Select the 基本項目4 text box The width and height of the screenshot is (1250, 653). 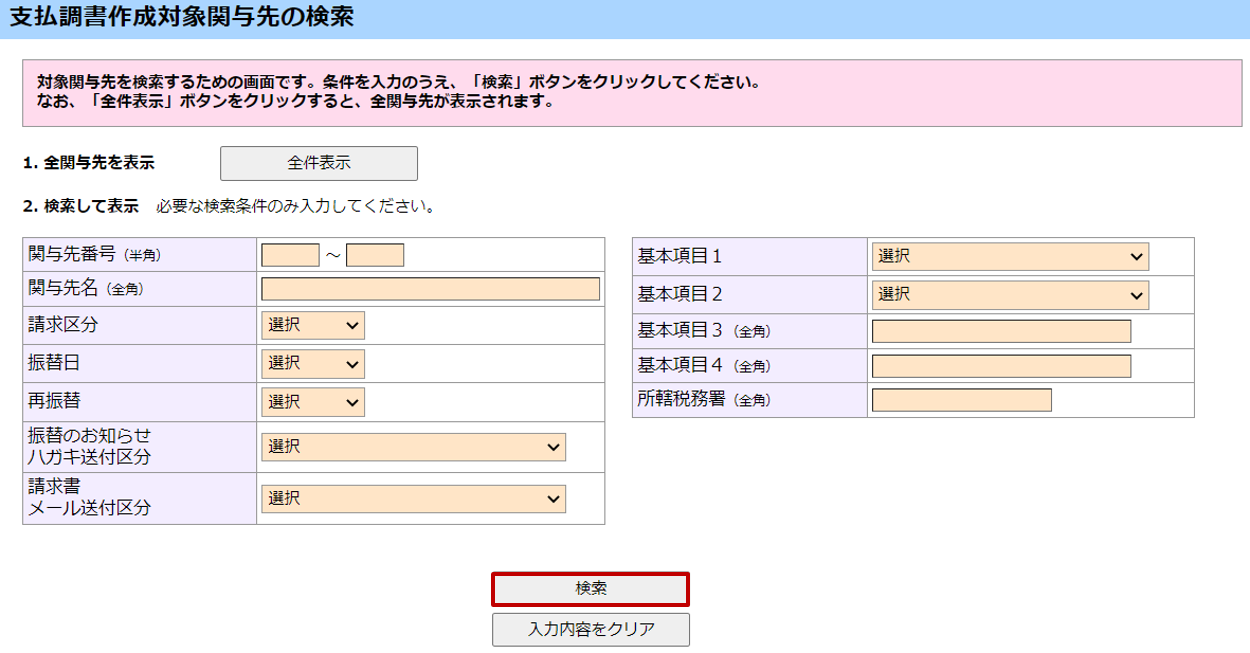point(1001,366)
